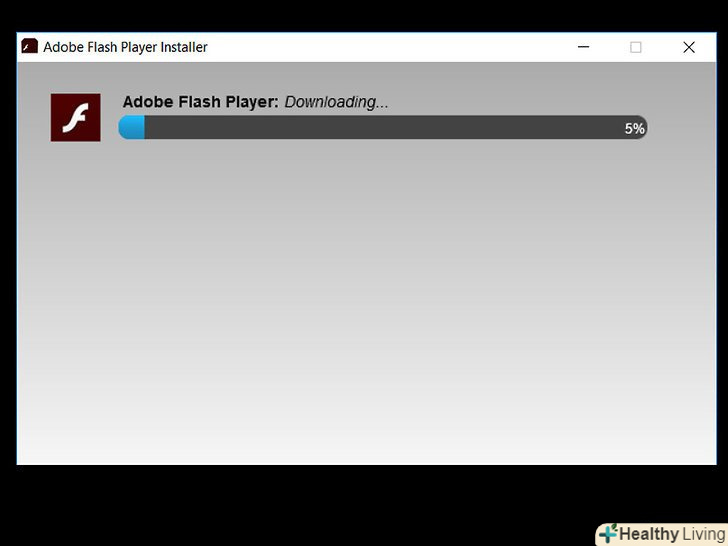Click the 'Downloading...' status text
Image resolution: width=728 pixels, height=546 pixels.
[x=336, y=102]
